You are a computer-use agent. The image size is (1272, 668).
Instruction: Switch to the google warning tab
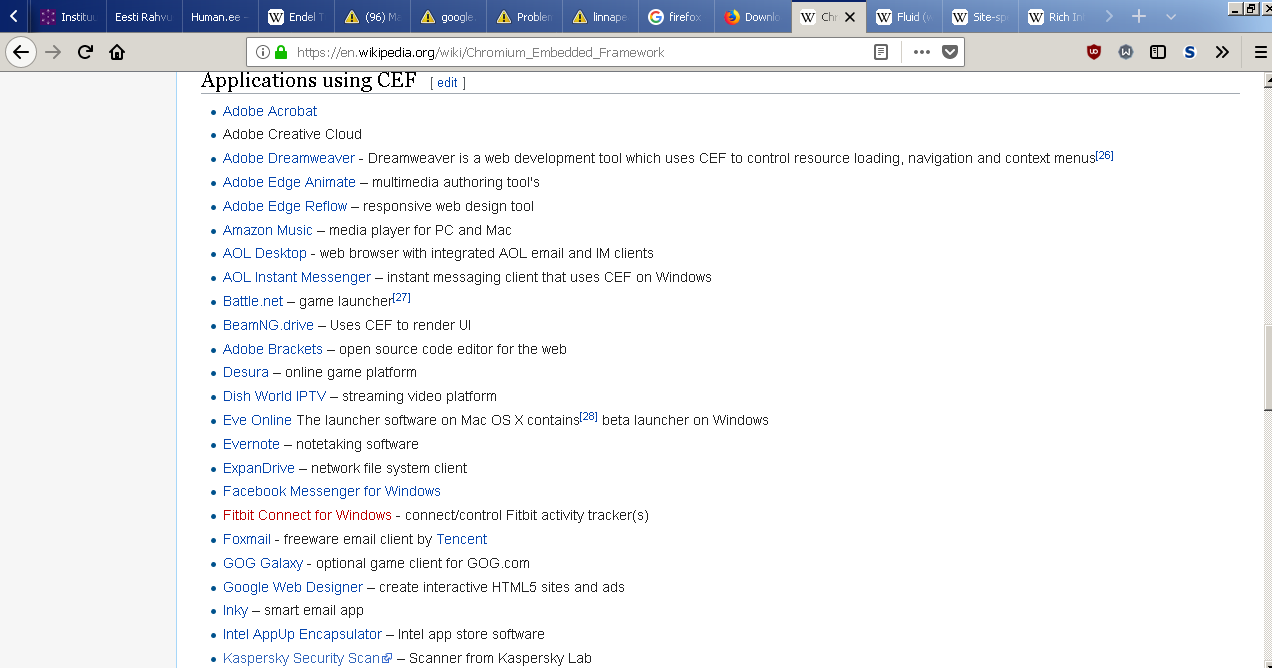point(448,17)
